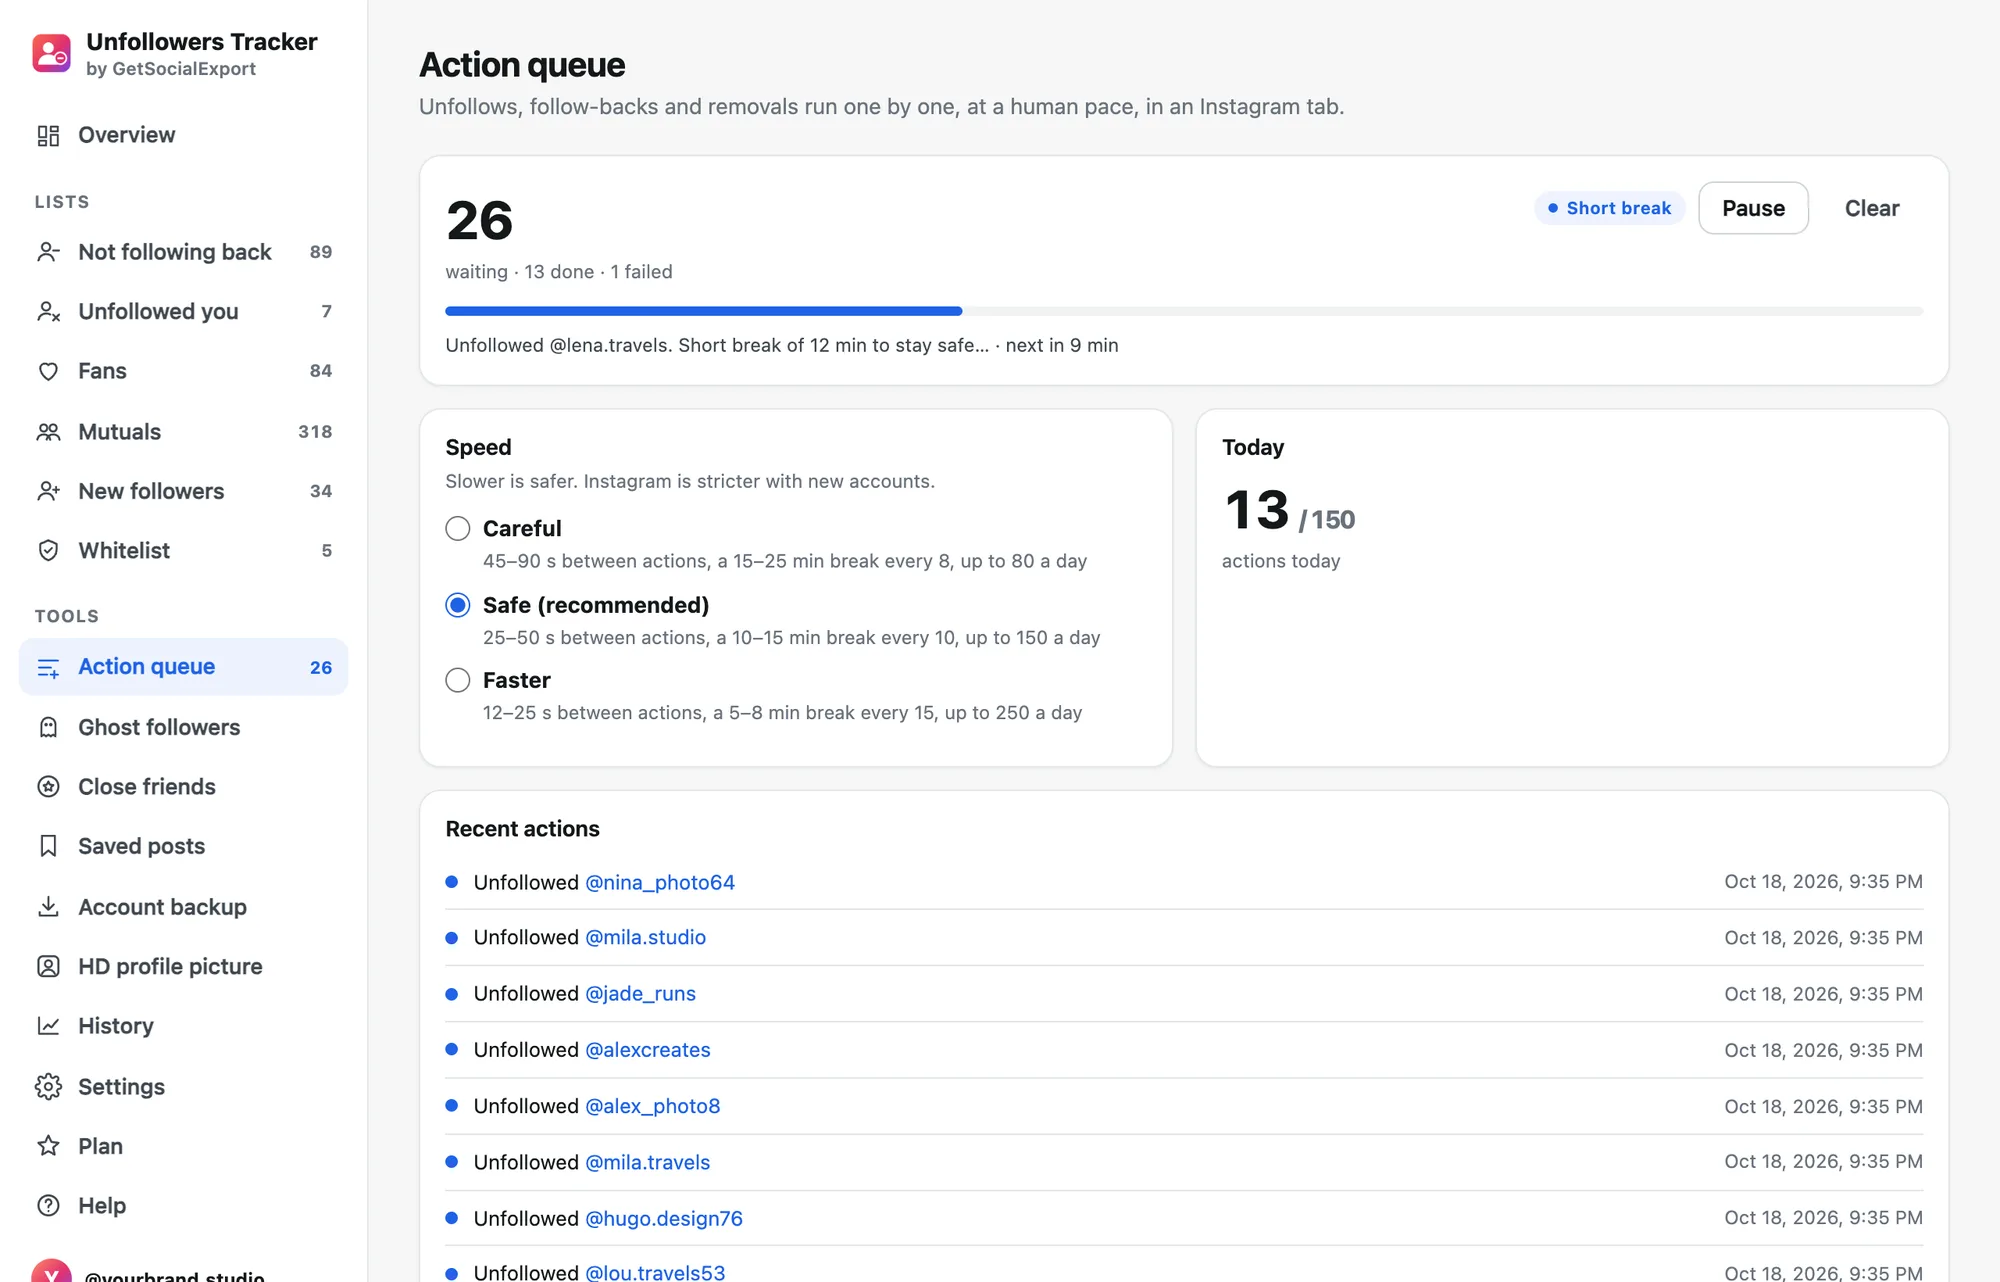Click the @alex_photo8 profile link

tap(653, 1106)
